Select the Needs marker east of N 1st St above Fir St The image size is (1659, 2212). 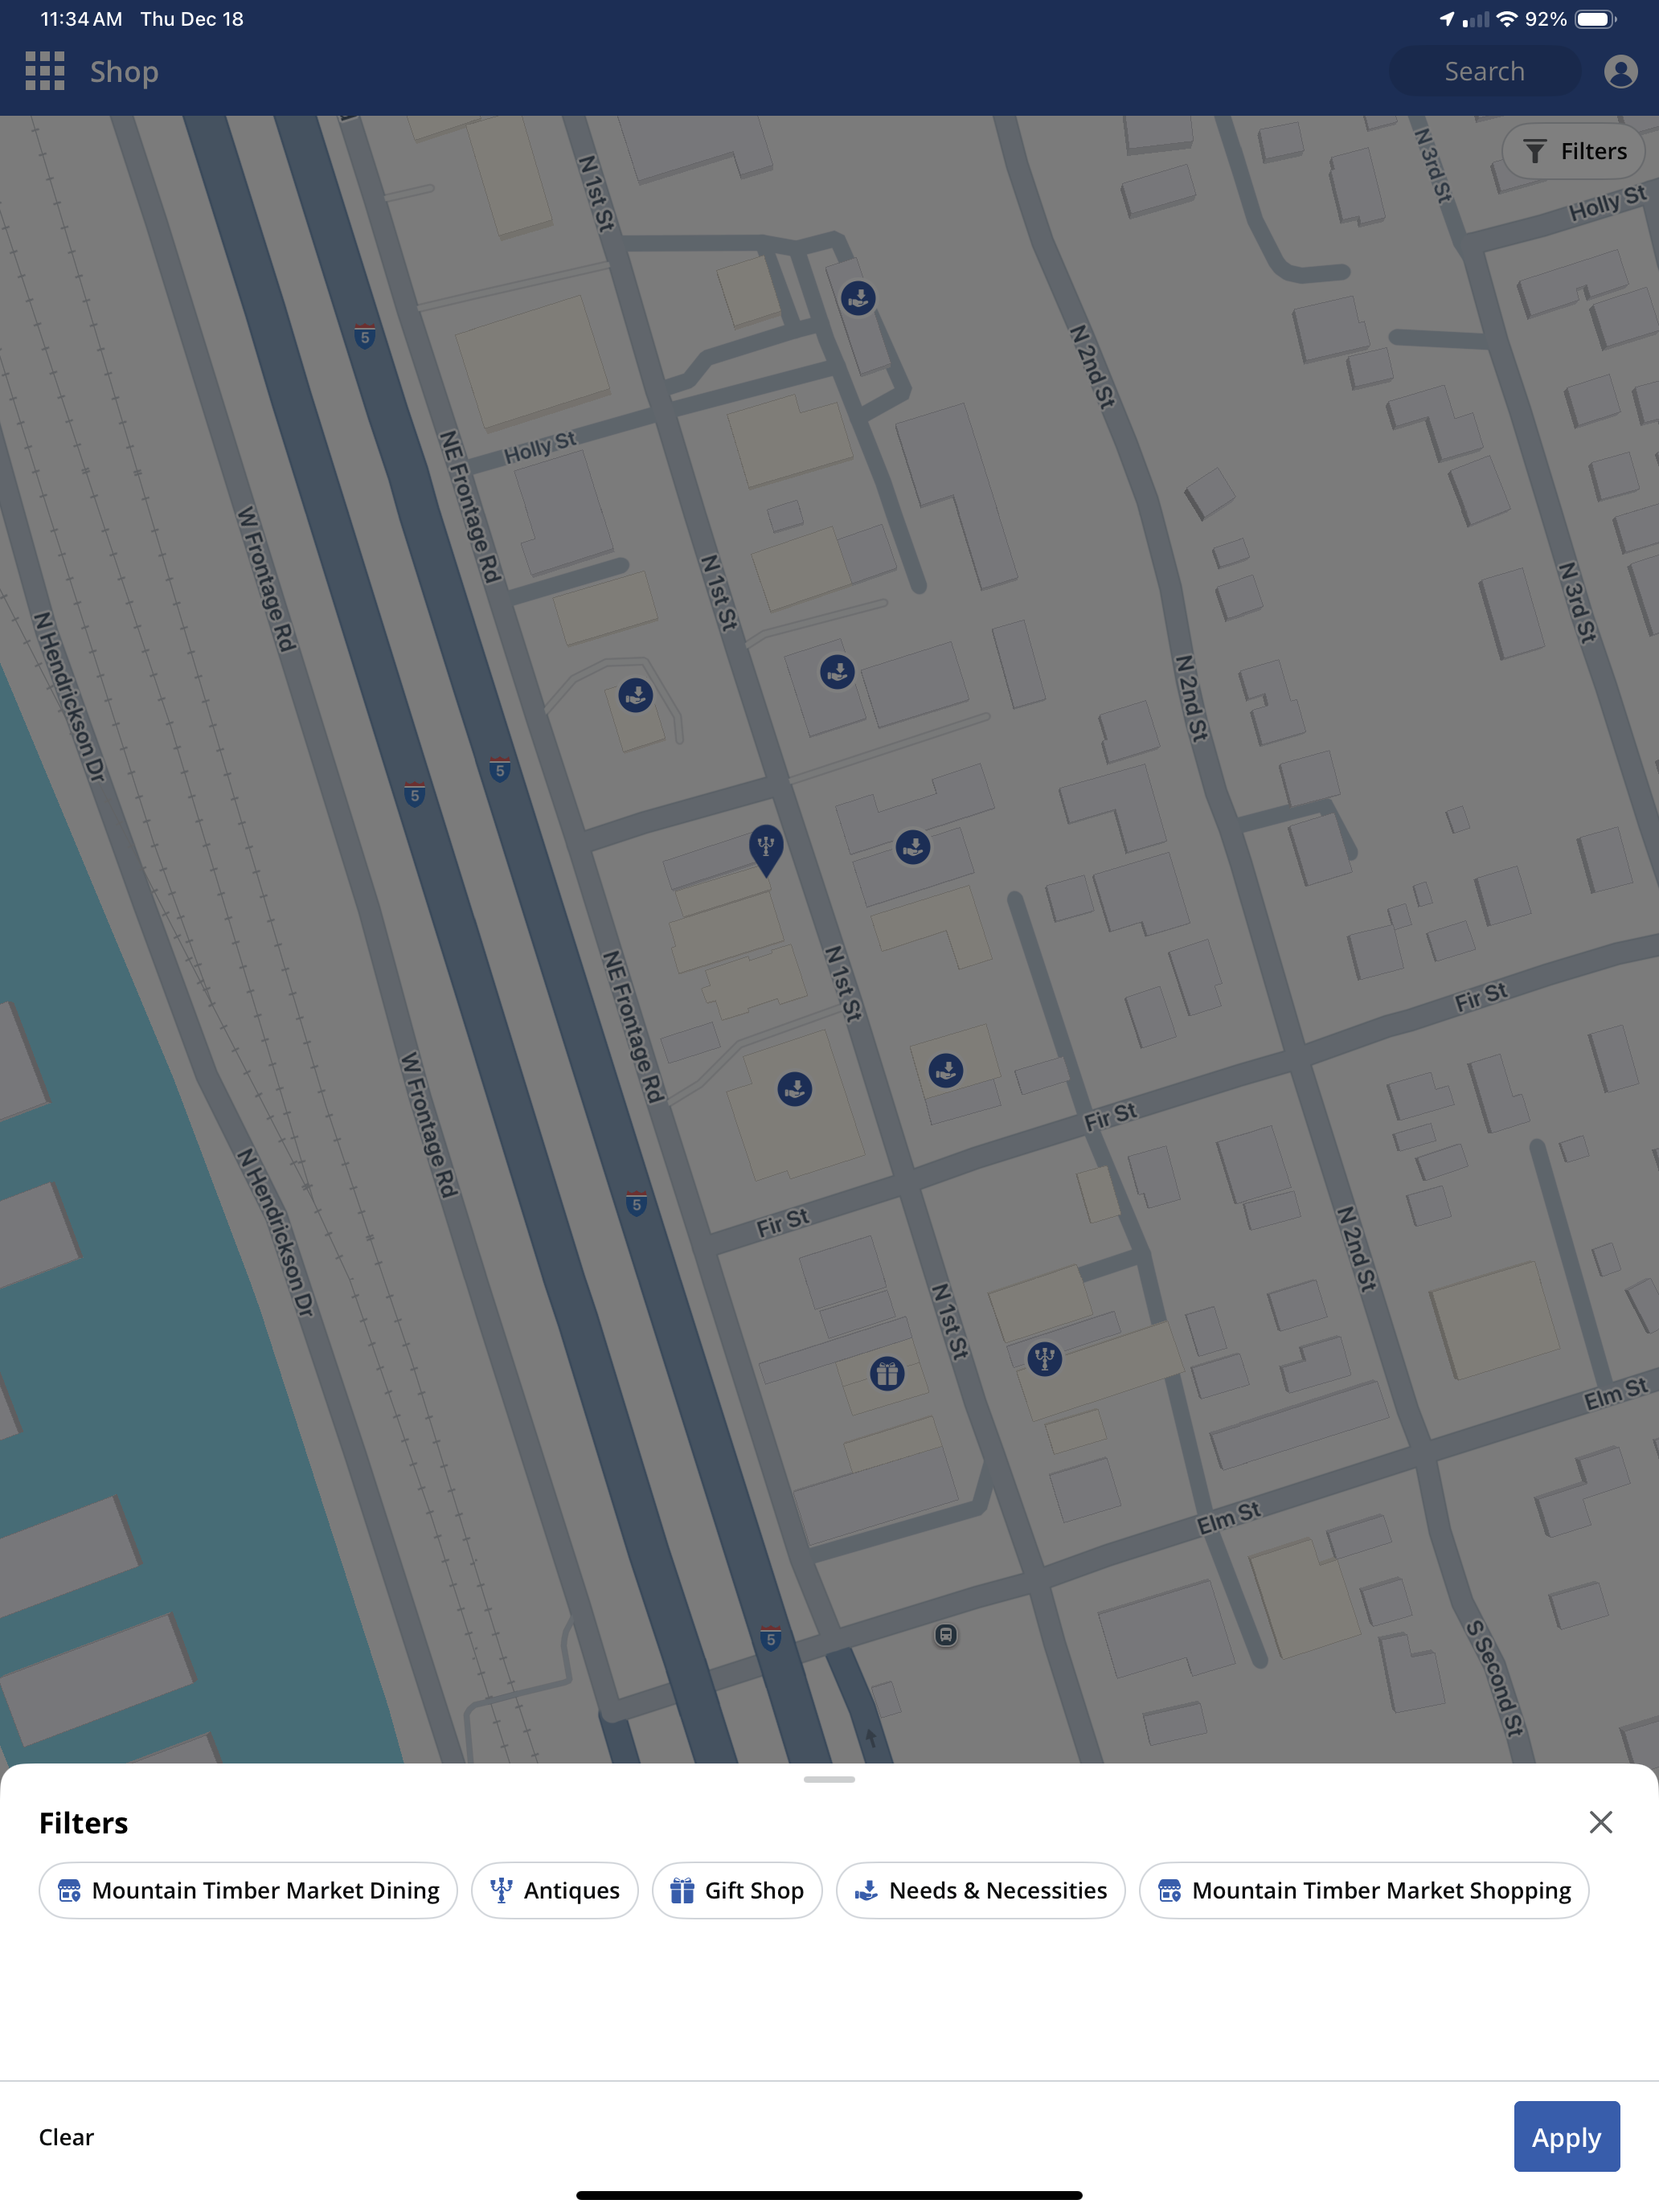(x=946, y=1071)
